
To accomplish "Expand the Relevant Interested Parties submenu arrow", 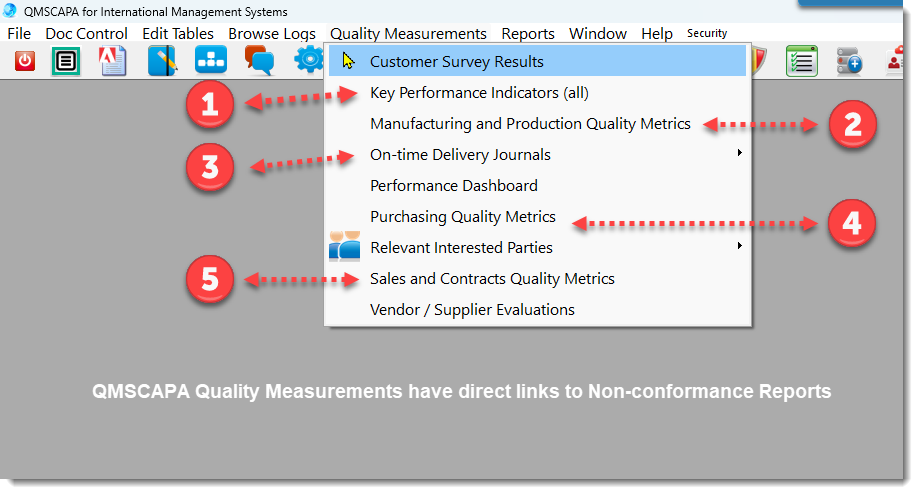I will [739, 246].
